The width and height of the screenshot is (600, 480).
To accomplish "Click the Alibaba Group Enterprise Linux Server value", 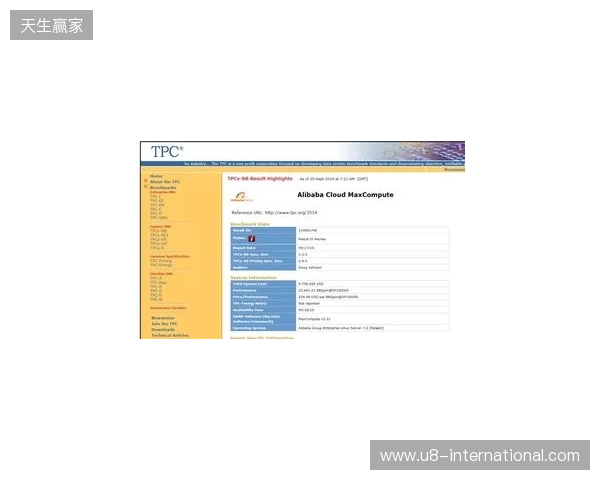I will pos(341,328).
